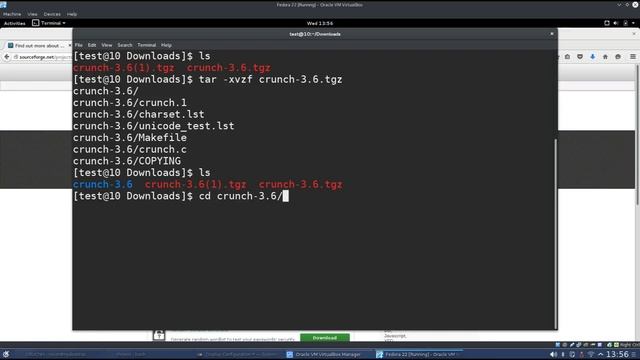Click the Firefox toolbar icon left of Pocket
The height and width of the screenshot is (360, 640).
pyautogui.click(x=567, y=57)
